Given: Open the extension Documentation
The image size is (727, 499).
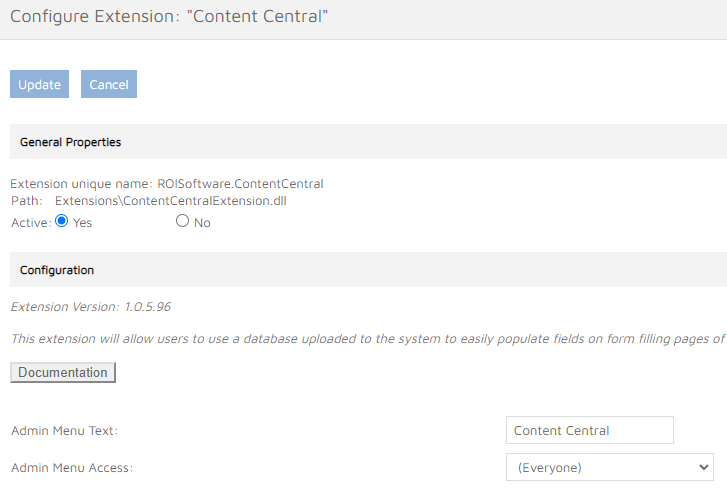Looking at the screenshot, I should pyautogui.click(x=63, y=373).
